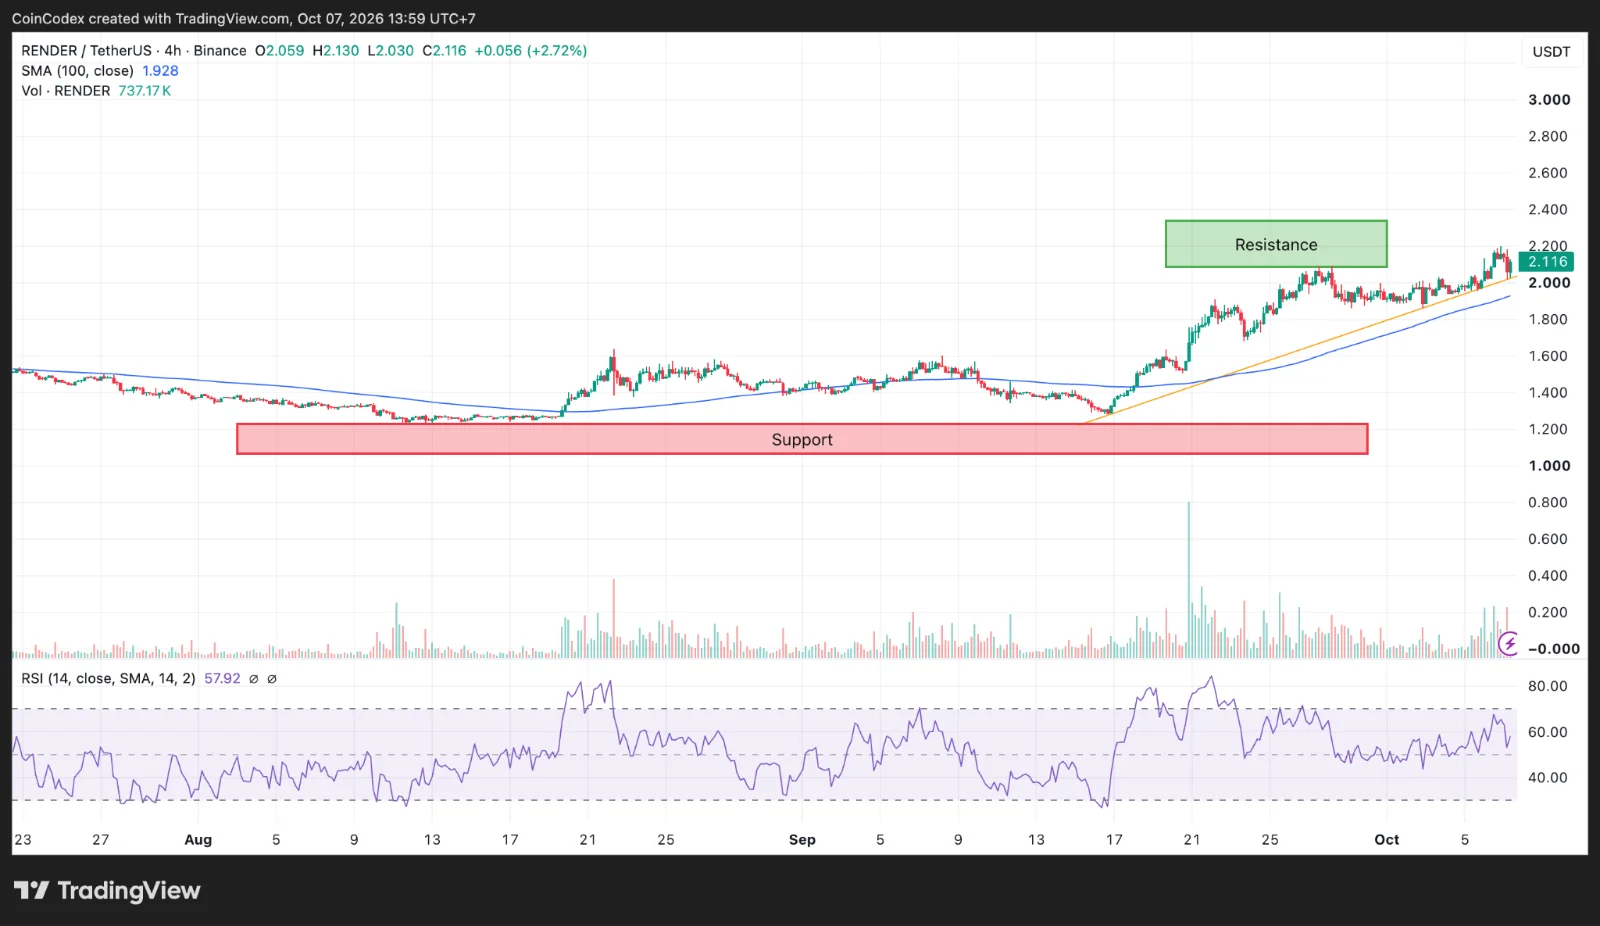The height and width of the screenshot is (926, 1600).
Task: Click the close price C2.116 in header
Action: pyautogui.click(x=444, y=50)
